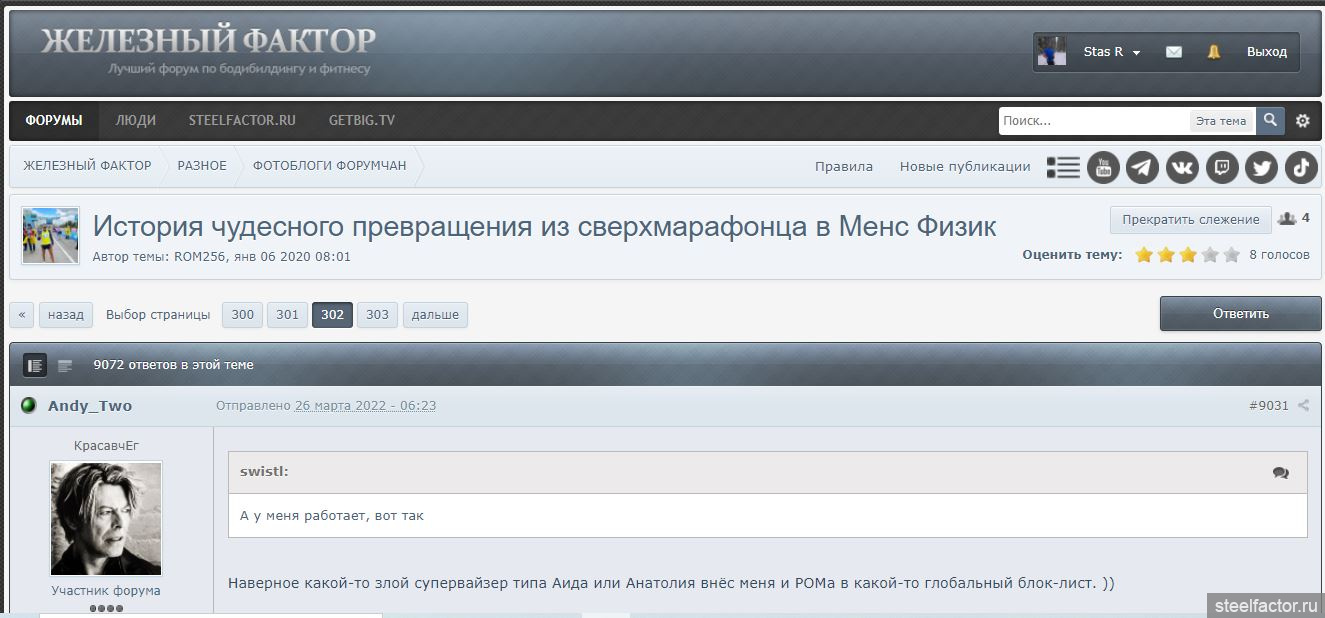Image resolution: width=1325 pixels, height=618 pixels.
Task: Click 'Прекратить слежение' button
Action: tap(1190, 219)
